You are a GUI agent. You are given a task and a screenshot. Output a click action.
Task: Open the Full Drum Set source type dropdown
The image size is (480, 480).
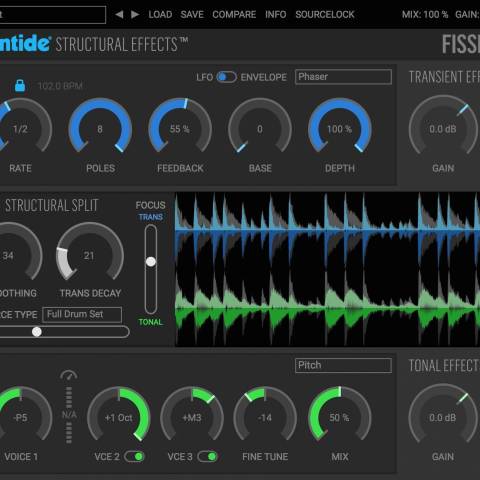coord(82,314)
